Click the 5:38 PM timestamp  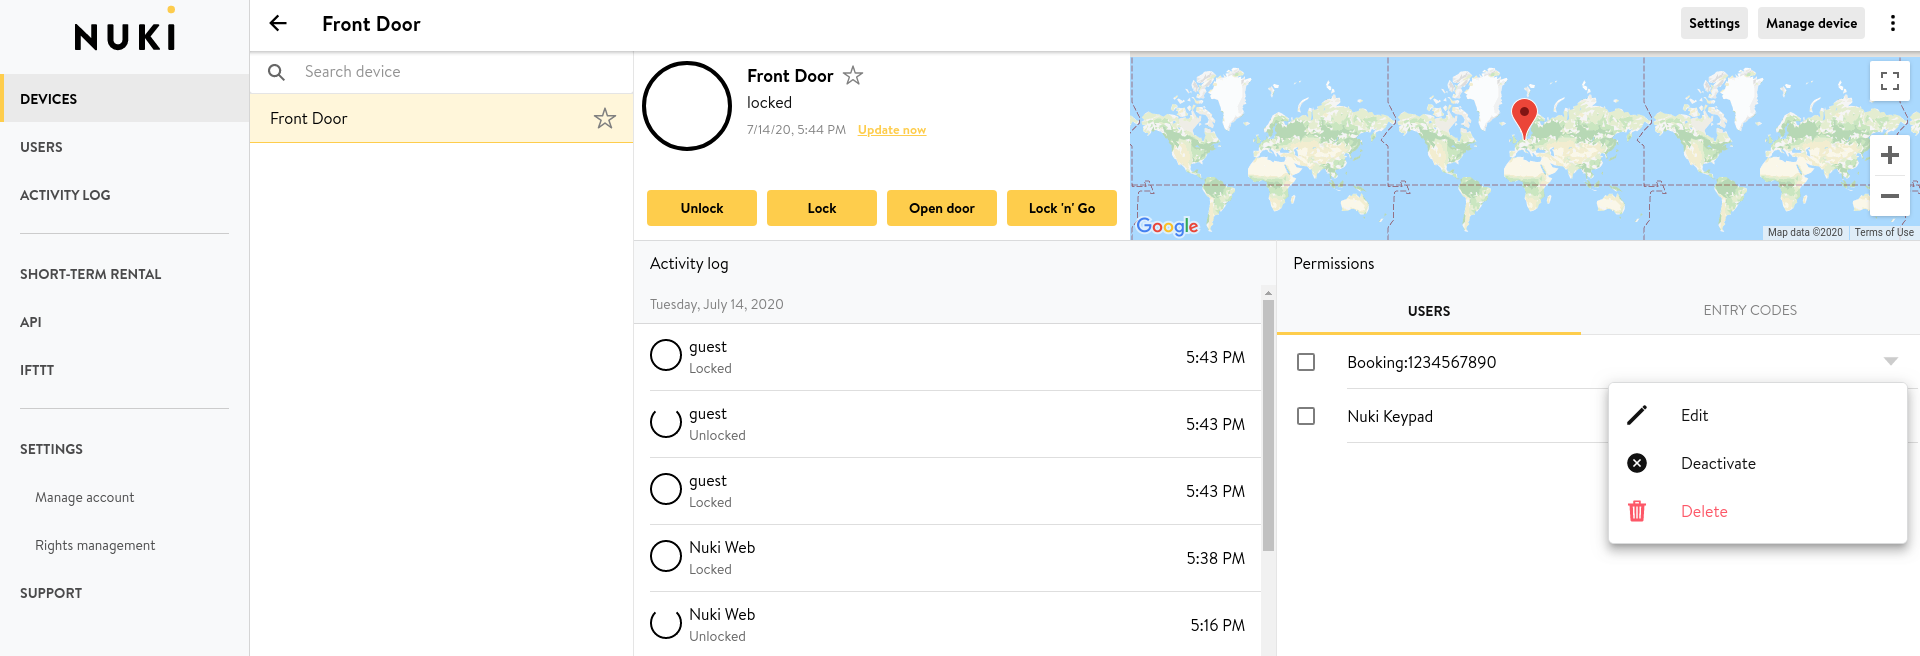[1216, 558]
